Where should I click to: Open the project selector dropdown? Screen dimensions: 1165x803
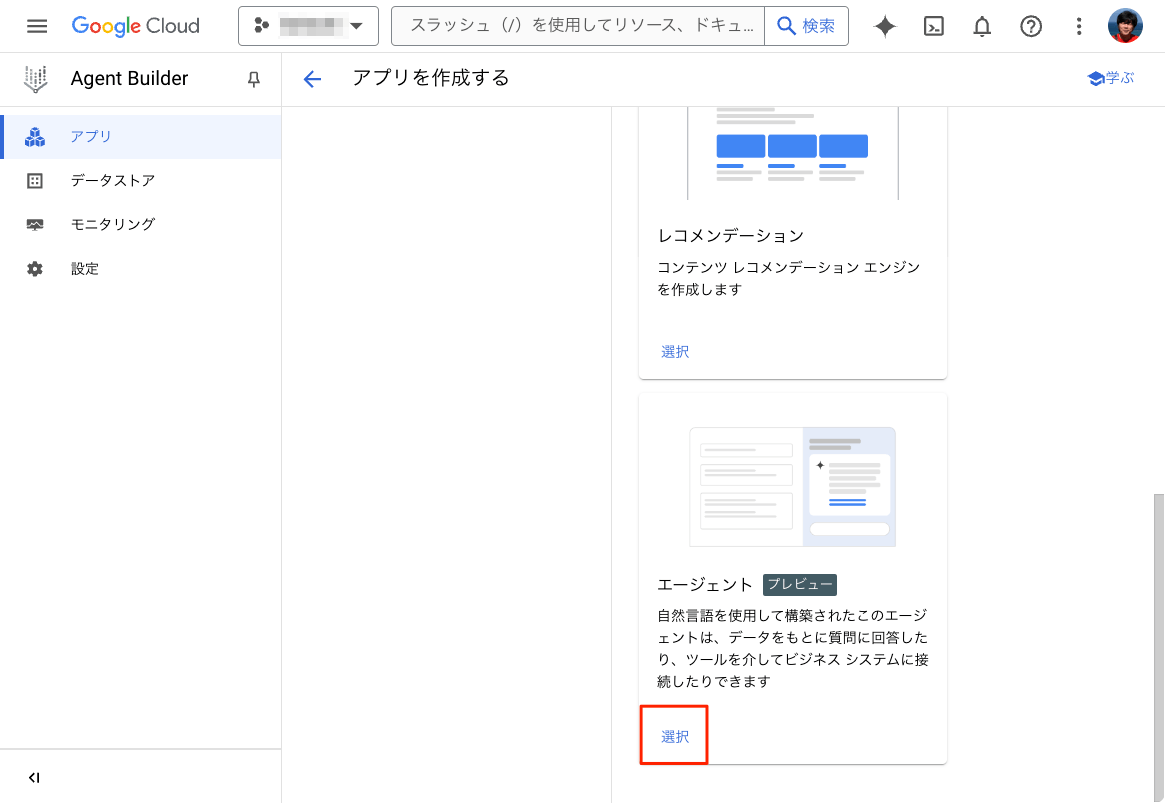(x=308, y=26)
